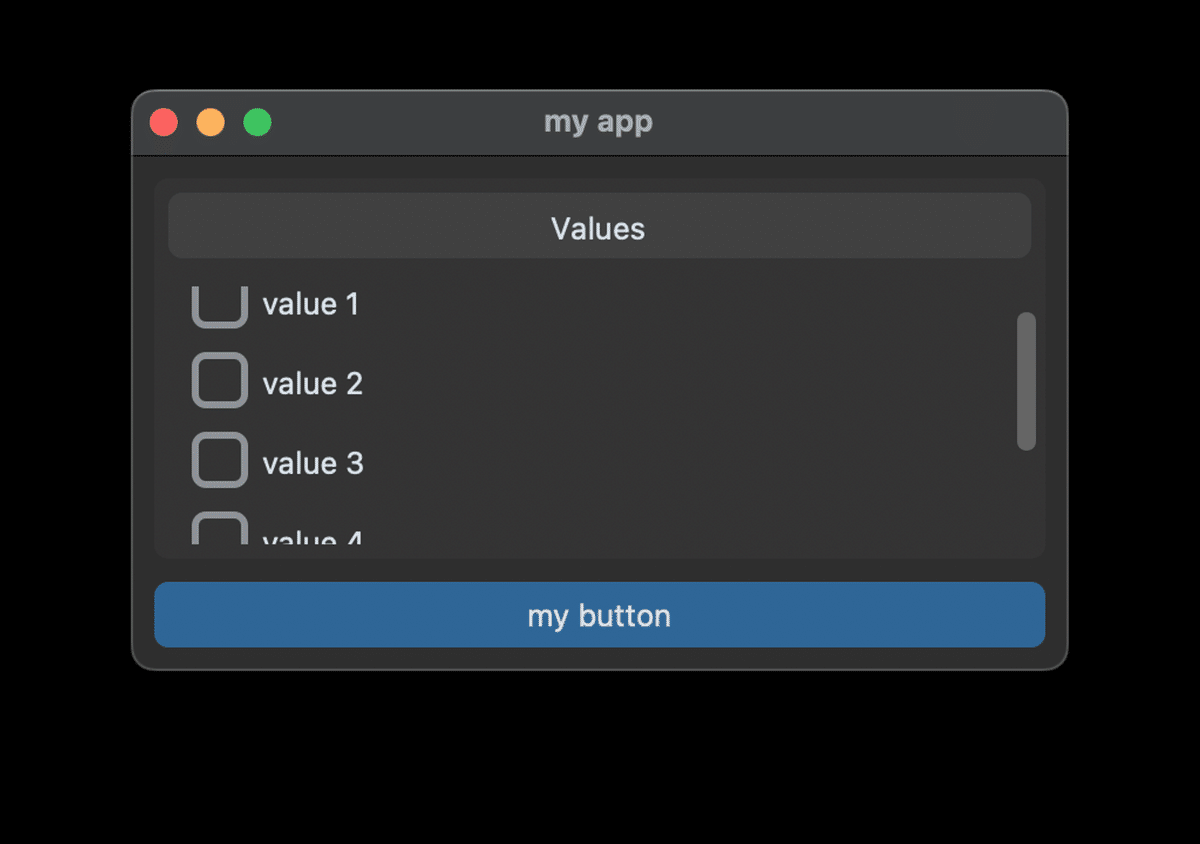Check the value 2 checkbox
This screenshot has height=844, width=1200.
218,382
